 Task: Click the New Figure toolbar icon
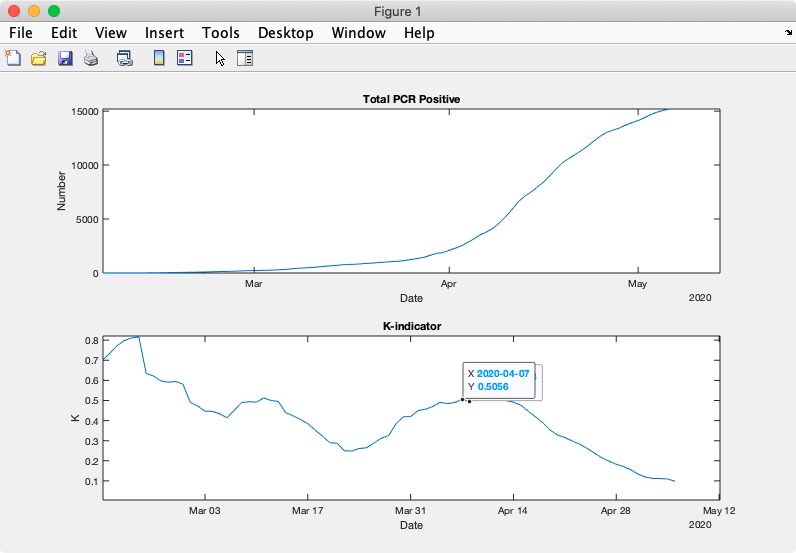pyautogui.click(x=13, y=58)
